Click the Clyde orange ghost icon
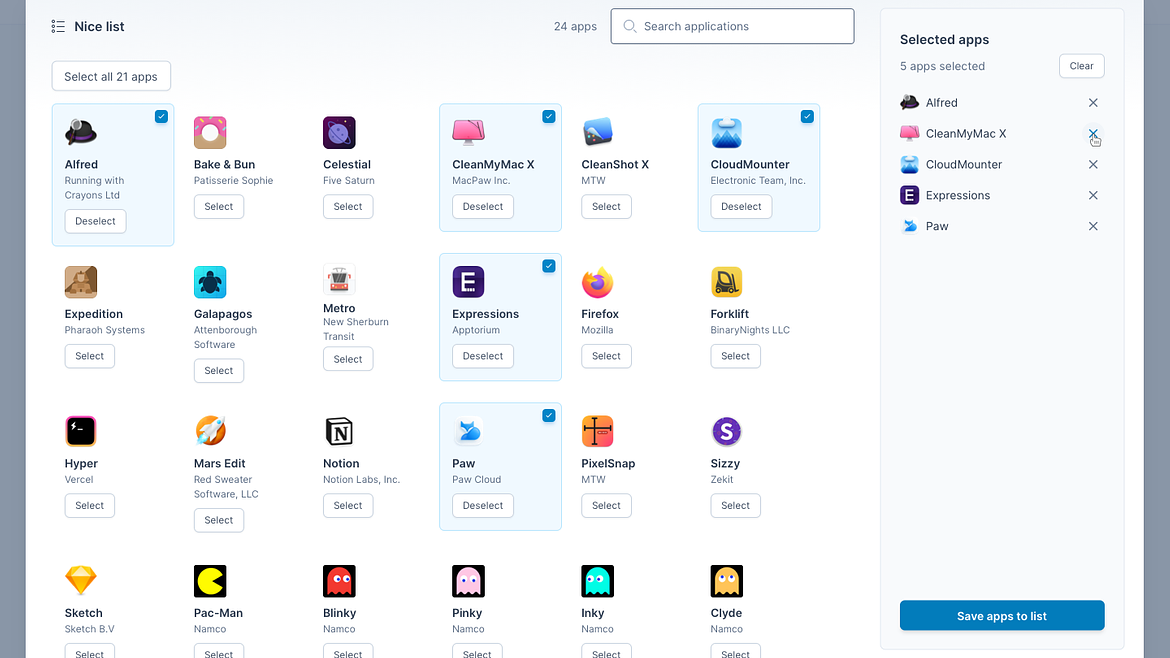This screenshot has width=1170, height=658. (727, 580)
